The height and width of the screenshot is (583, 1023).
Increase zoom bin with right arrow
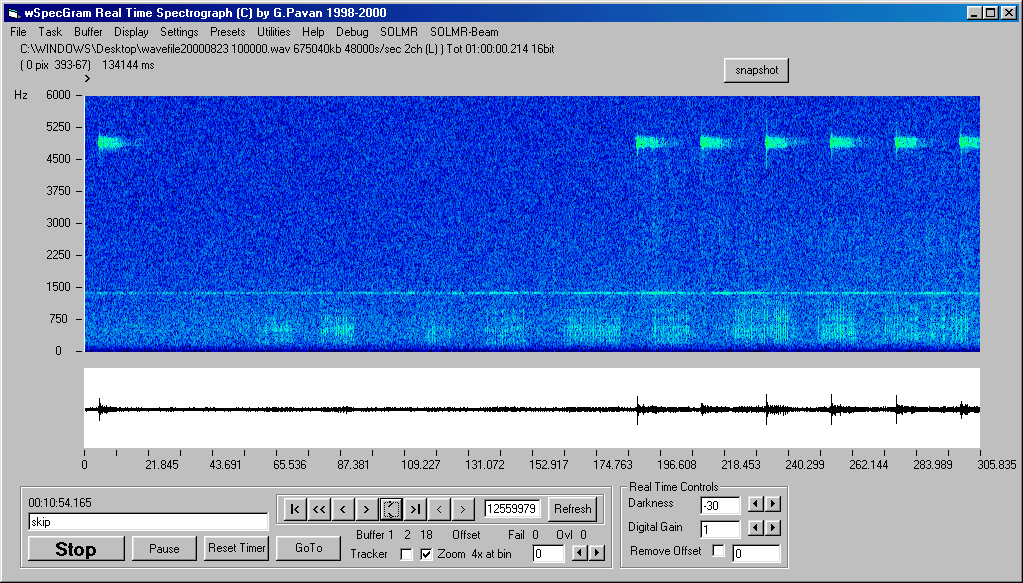tap(597, 553)
